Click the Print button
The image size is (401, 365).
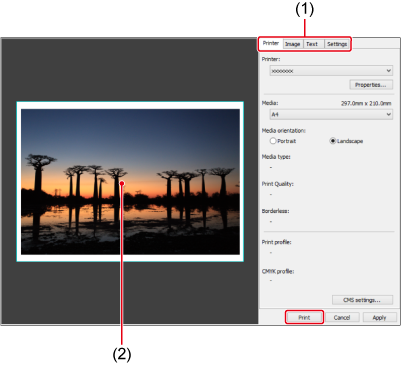304,317
